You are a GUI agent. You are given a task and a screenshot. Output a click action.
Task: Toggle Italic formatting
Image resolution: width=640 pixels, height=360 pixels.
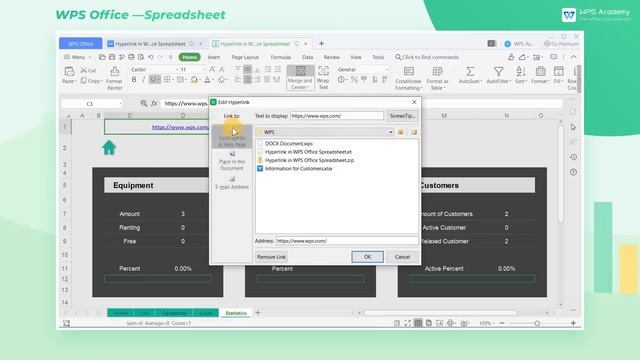143,80
